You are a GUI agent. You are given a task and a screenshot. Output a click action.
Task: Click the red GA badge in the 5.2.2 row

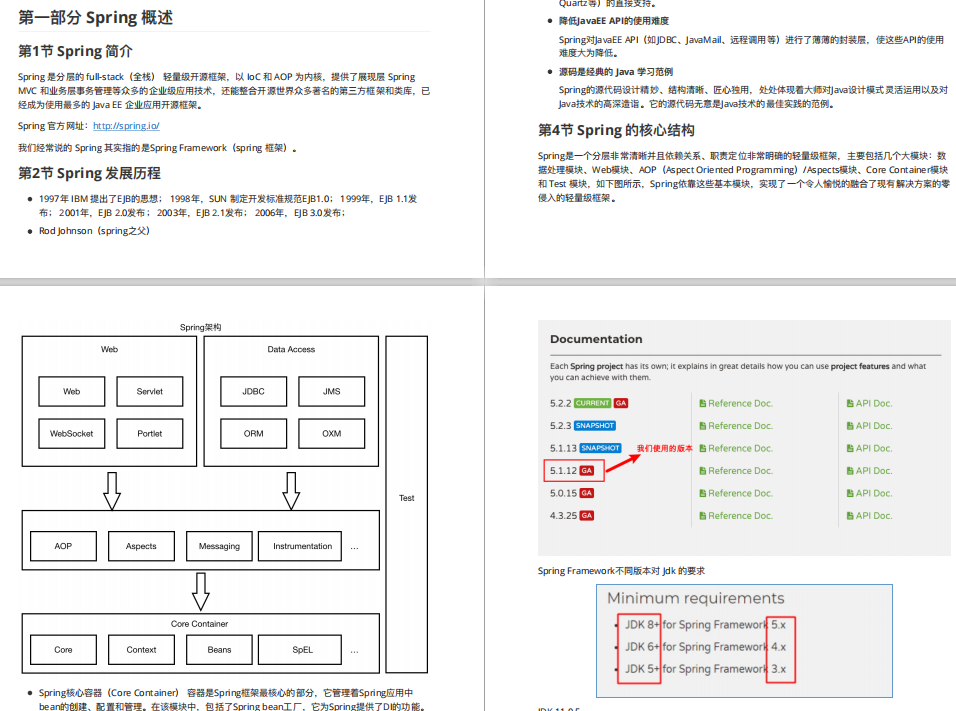(x=621, y=403)
